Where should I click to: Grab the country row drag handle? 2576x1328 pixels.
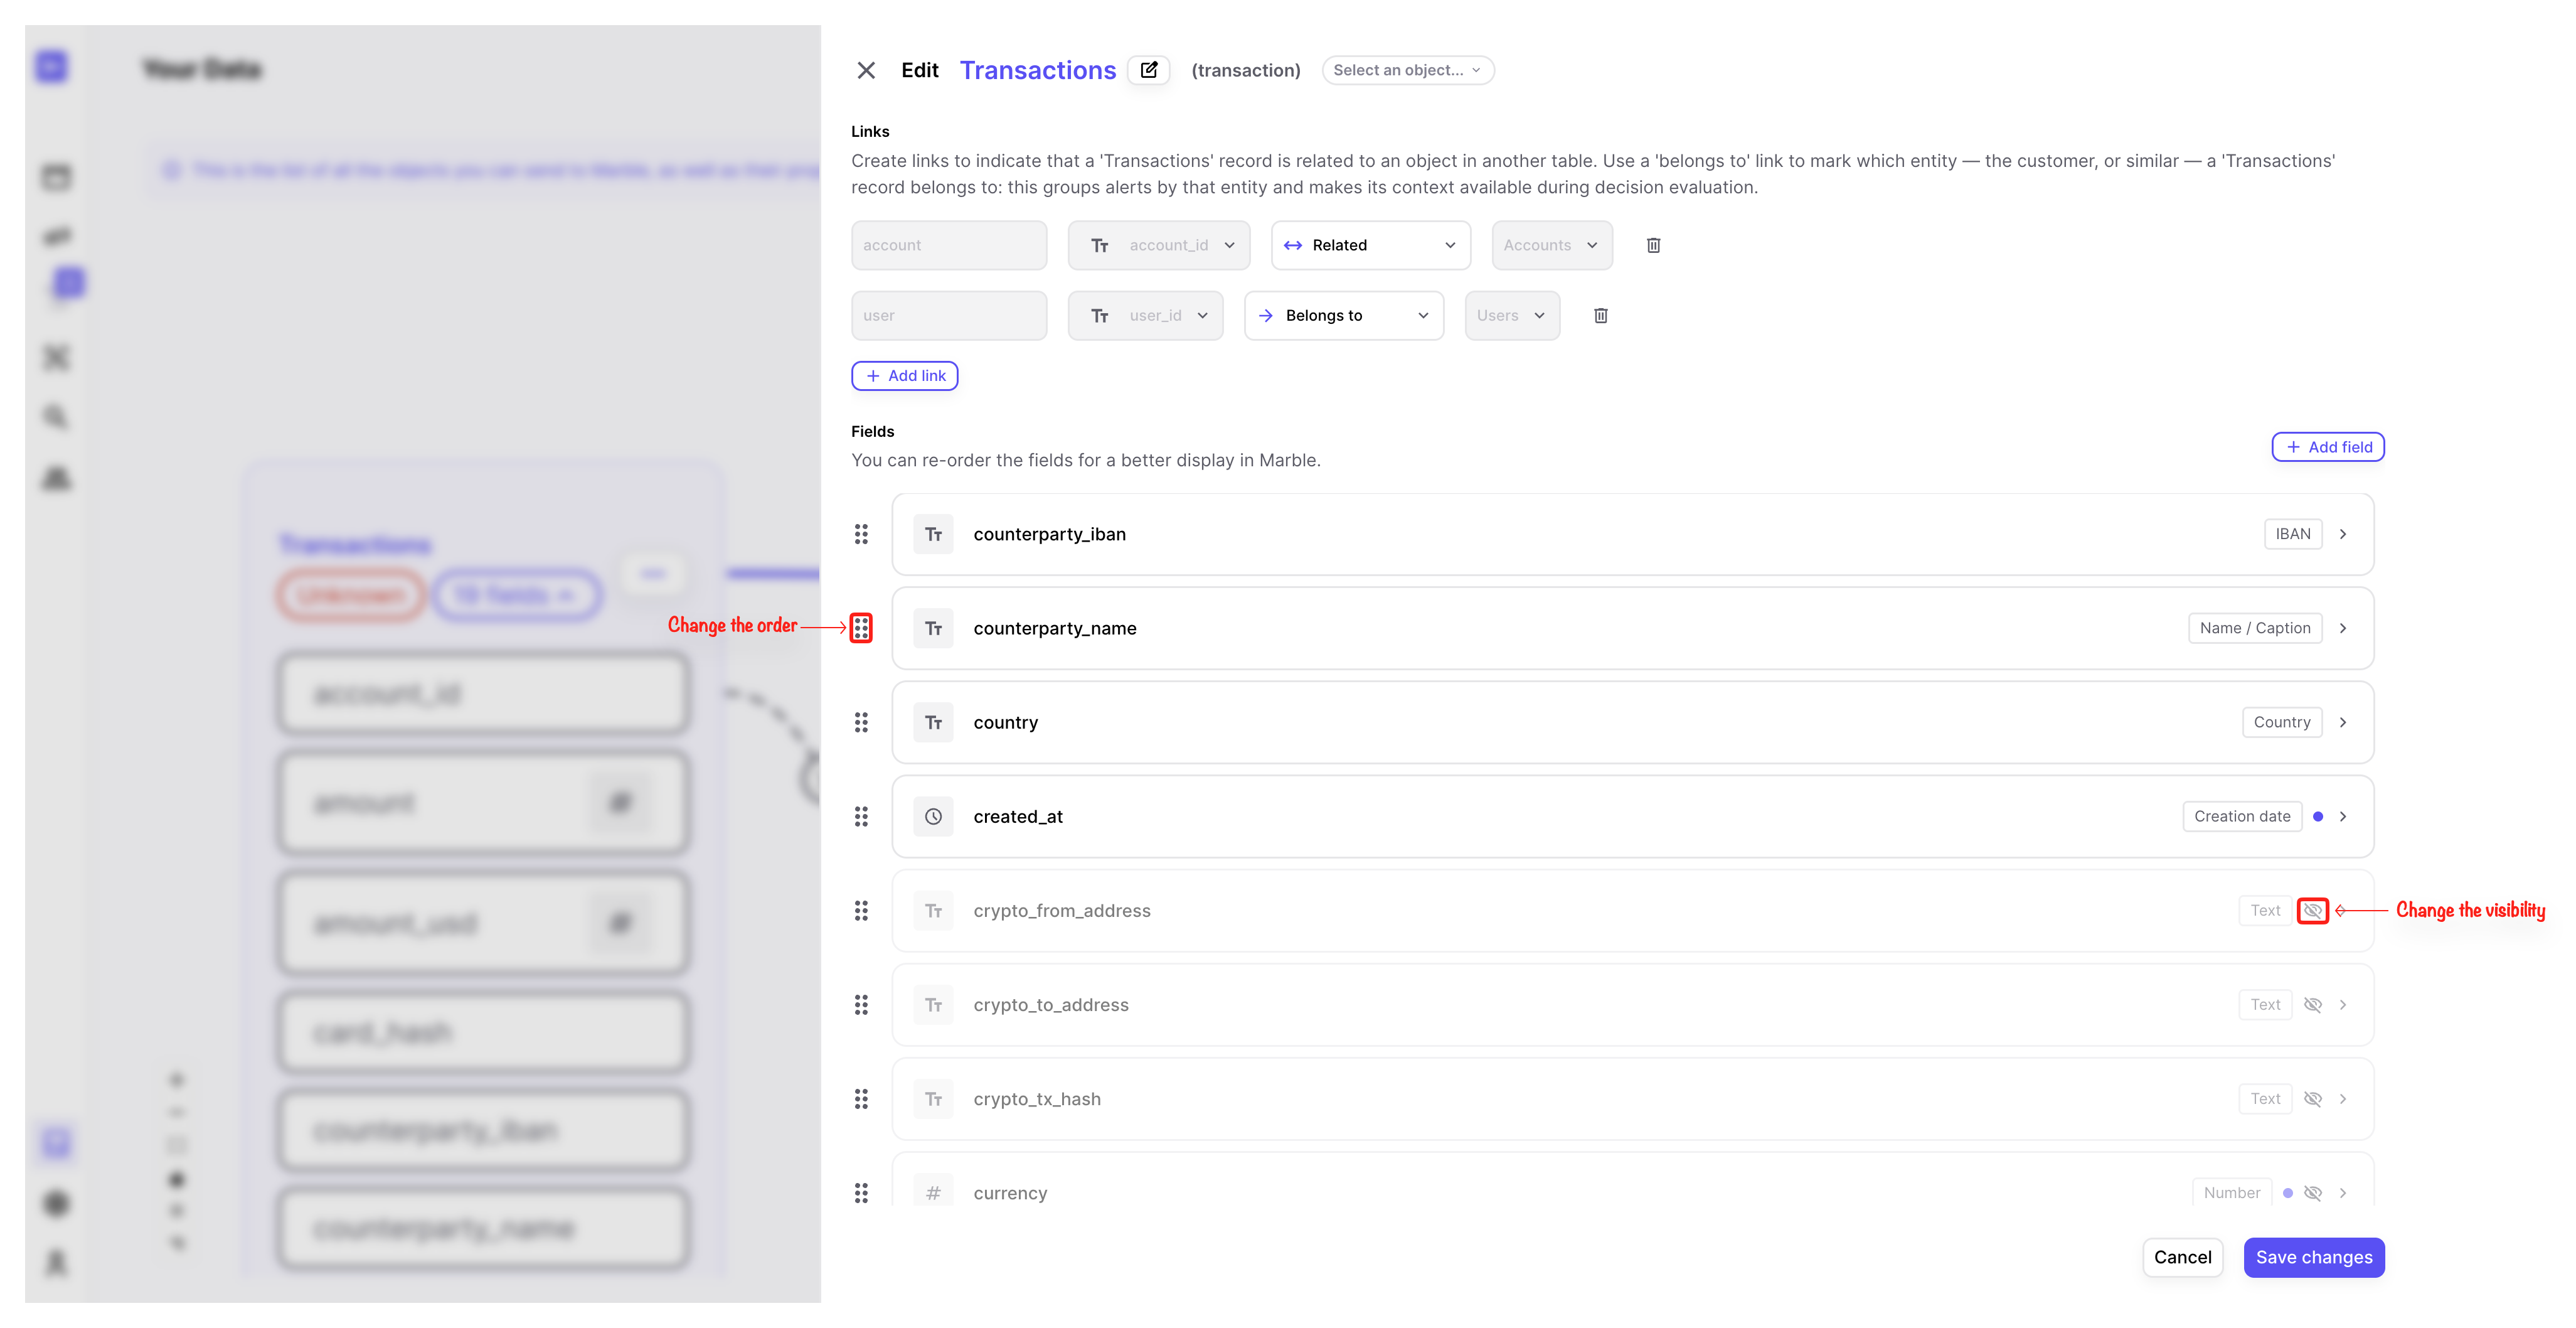tap(861, 722)
